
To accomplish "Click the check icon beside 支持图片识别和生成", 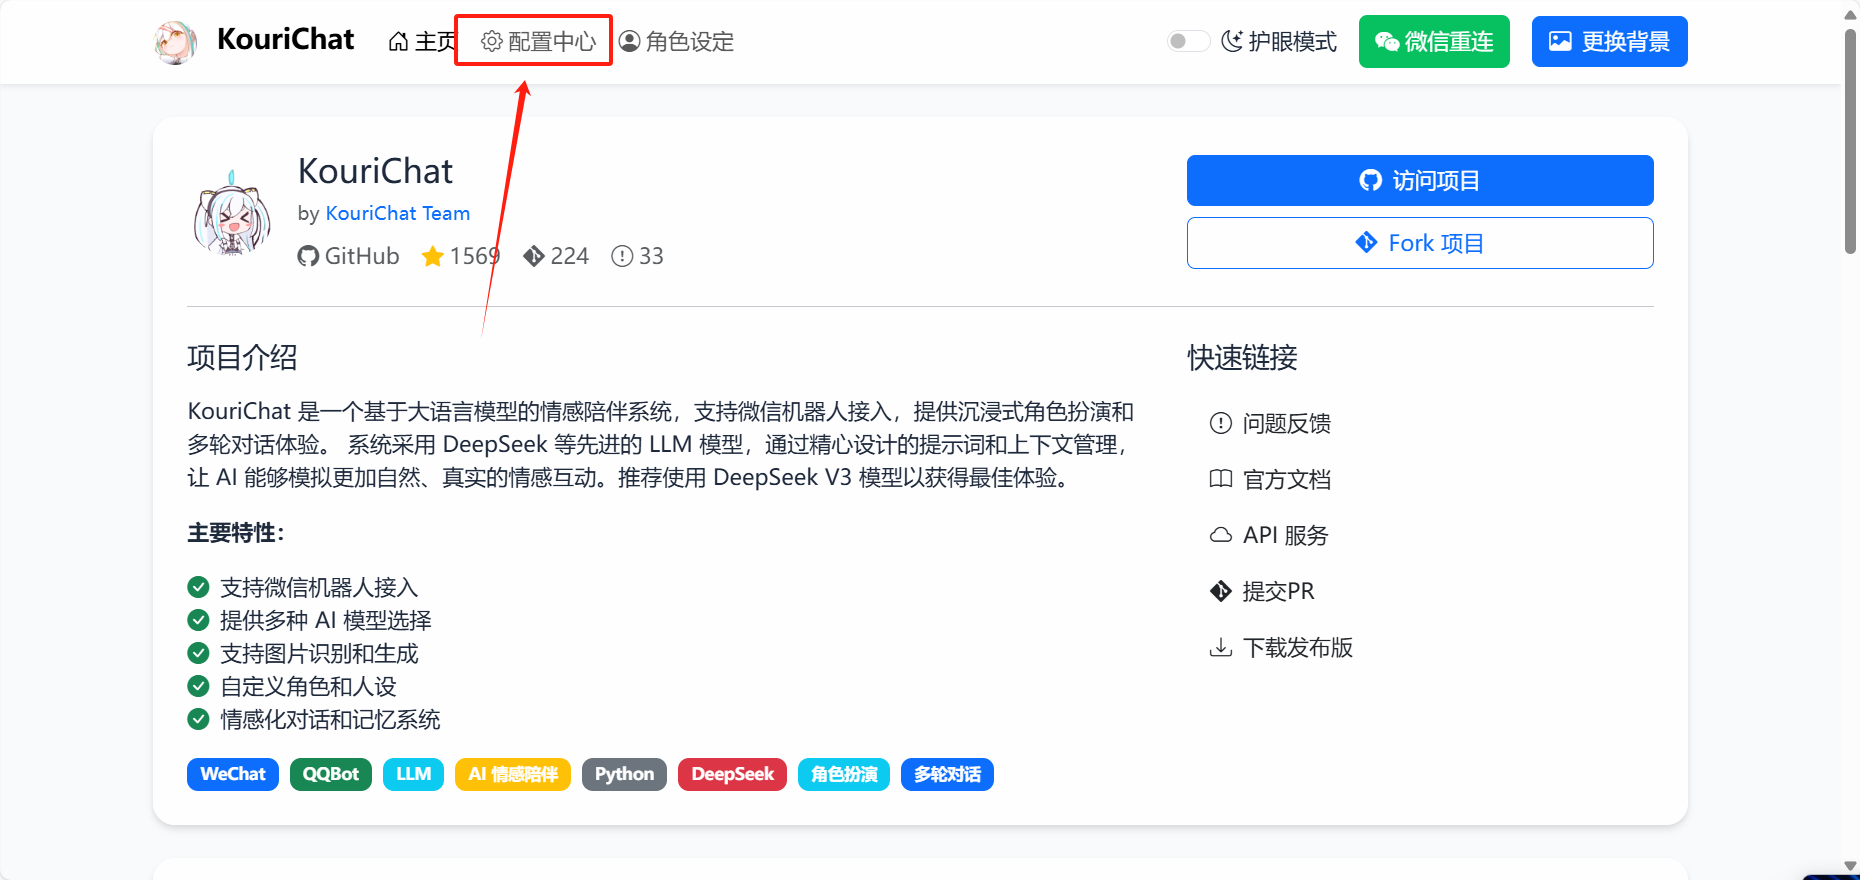I will point(199,653).
